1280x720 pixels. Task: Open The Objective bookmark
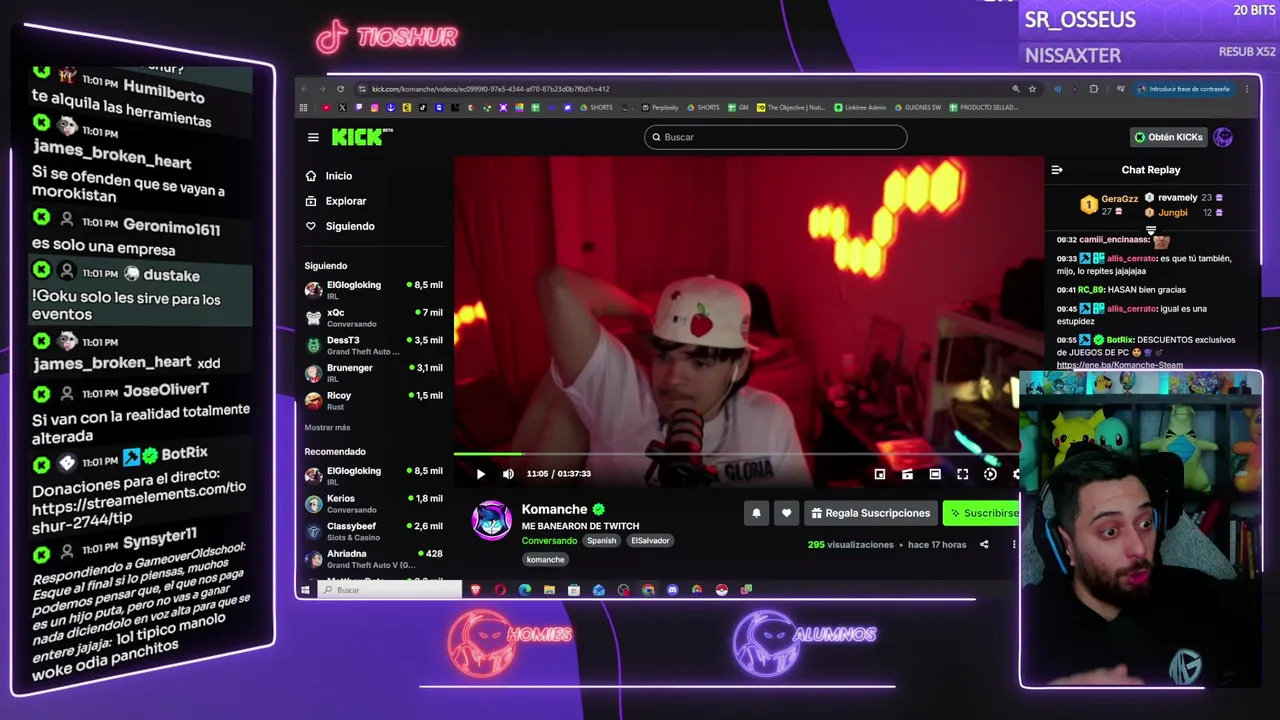point(791,107)
